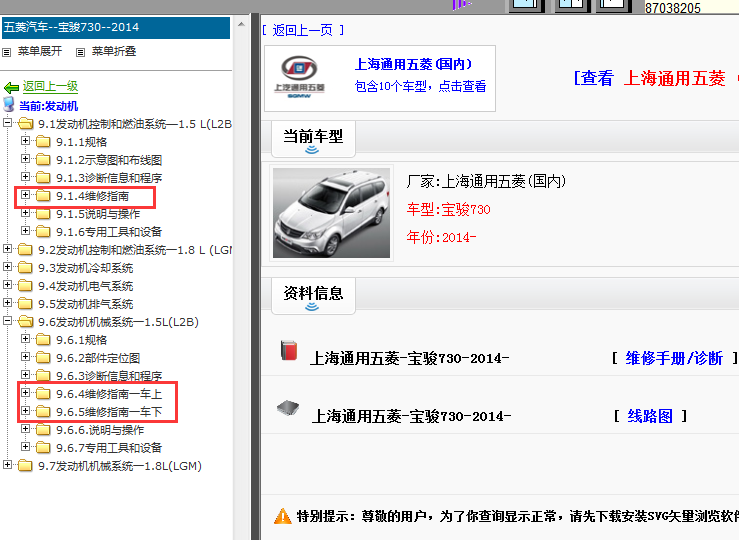Click the gray chip icon for 线路图

[x=288, y=408]
